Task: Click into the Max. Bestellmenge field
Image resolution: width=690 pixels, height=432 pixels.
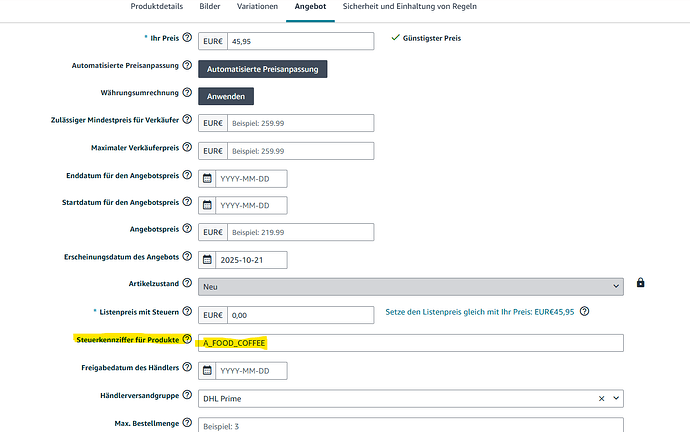Action: click(x=410, y=424)
